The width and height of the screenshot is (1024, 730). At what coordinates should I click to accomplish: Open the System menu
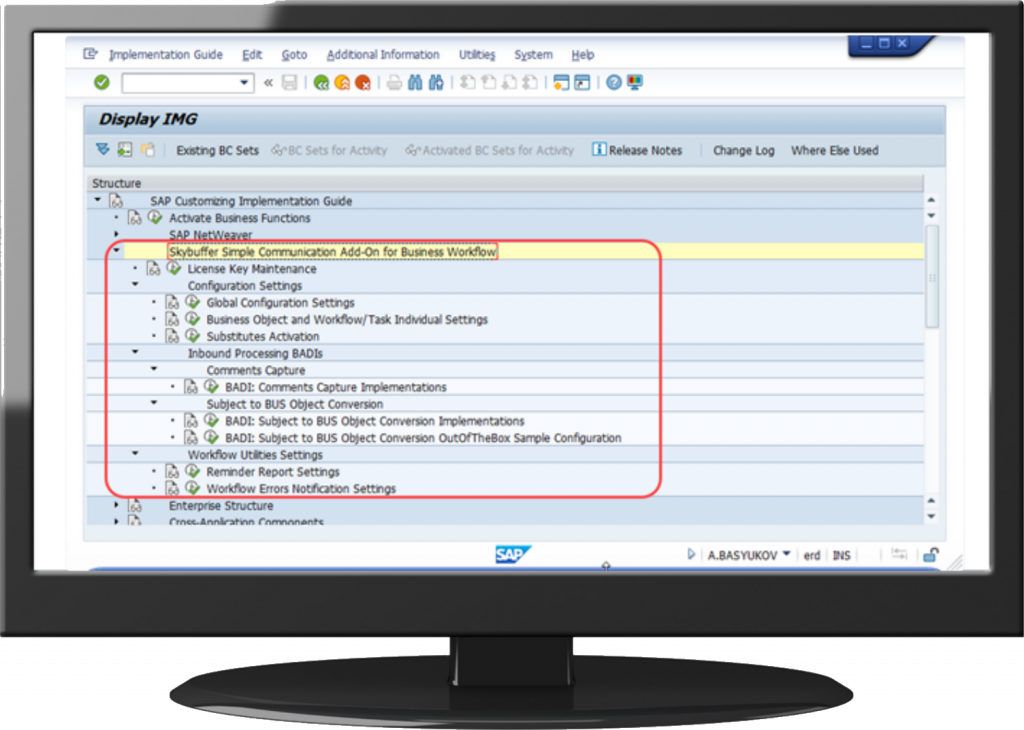coord(534,55)
